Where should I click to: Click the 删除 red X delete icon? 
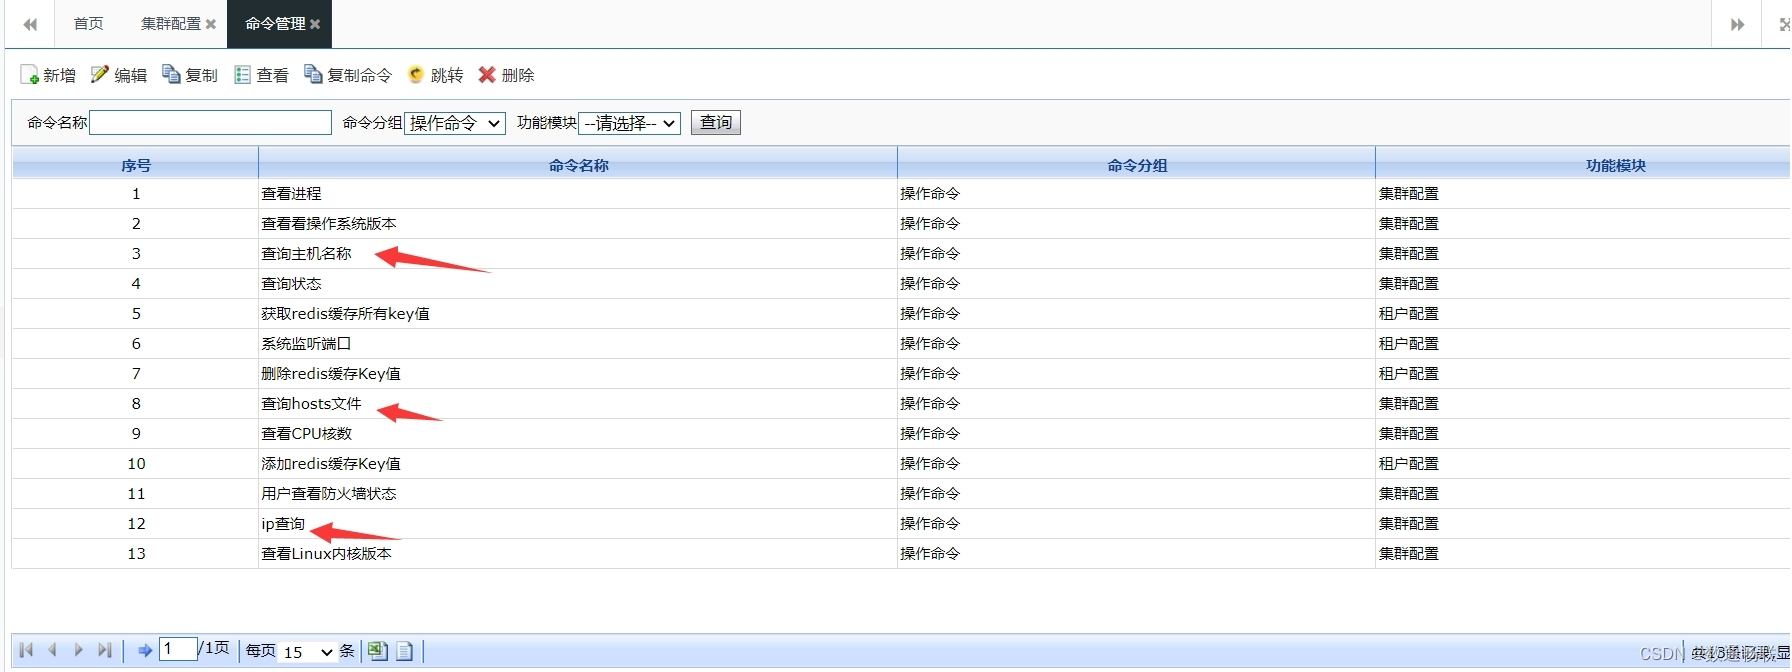click(487, 74)
